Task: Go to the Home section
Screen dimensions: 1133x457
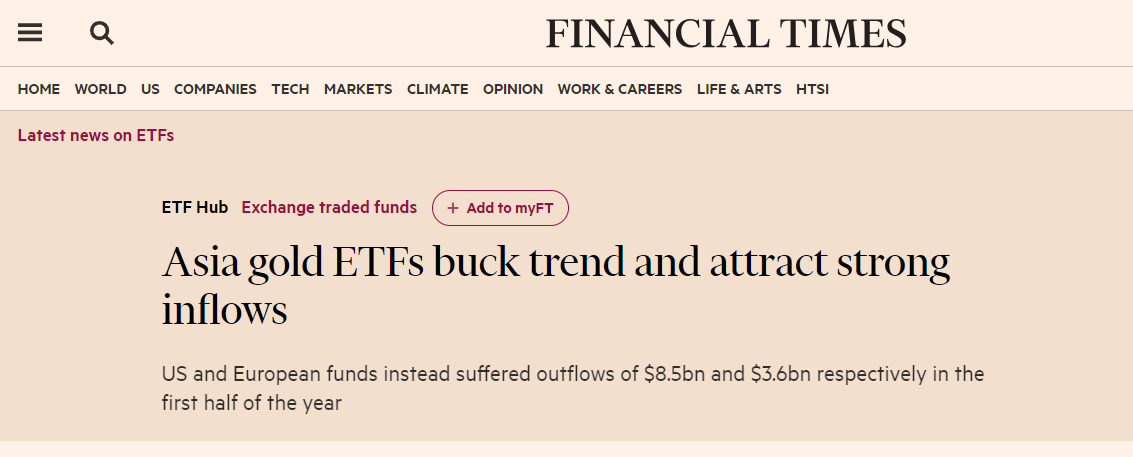Action: [x=39, y=89]
